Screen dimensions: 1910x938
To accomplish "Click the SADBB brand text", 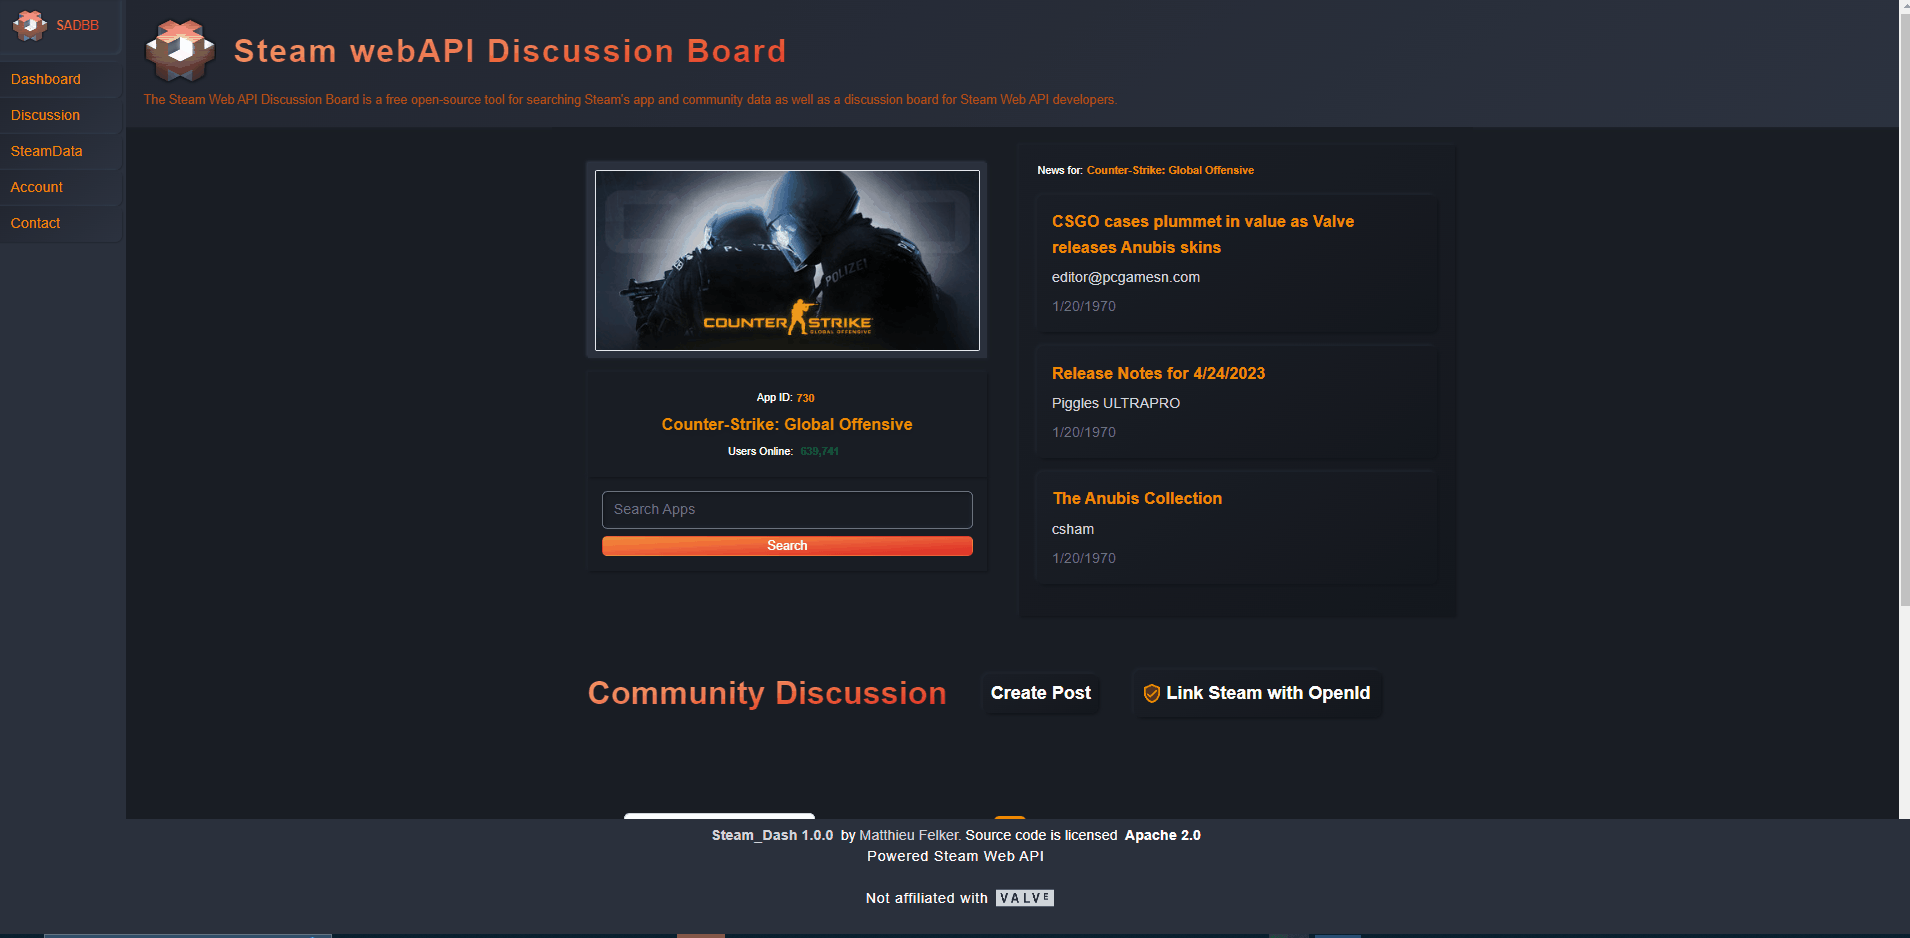I will 78,25.
